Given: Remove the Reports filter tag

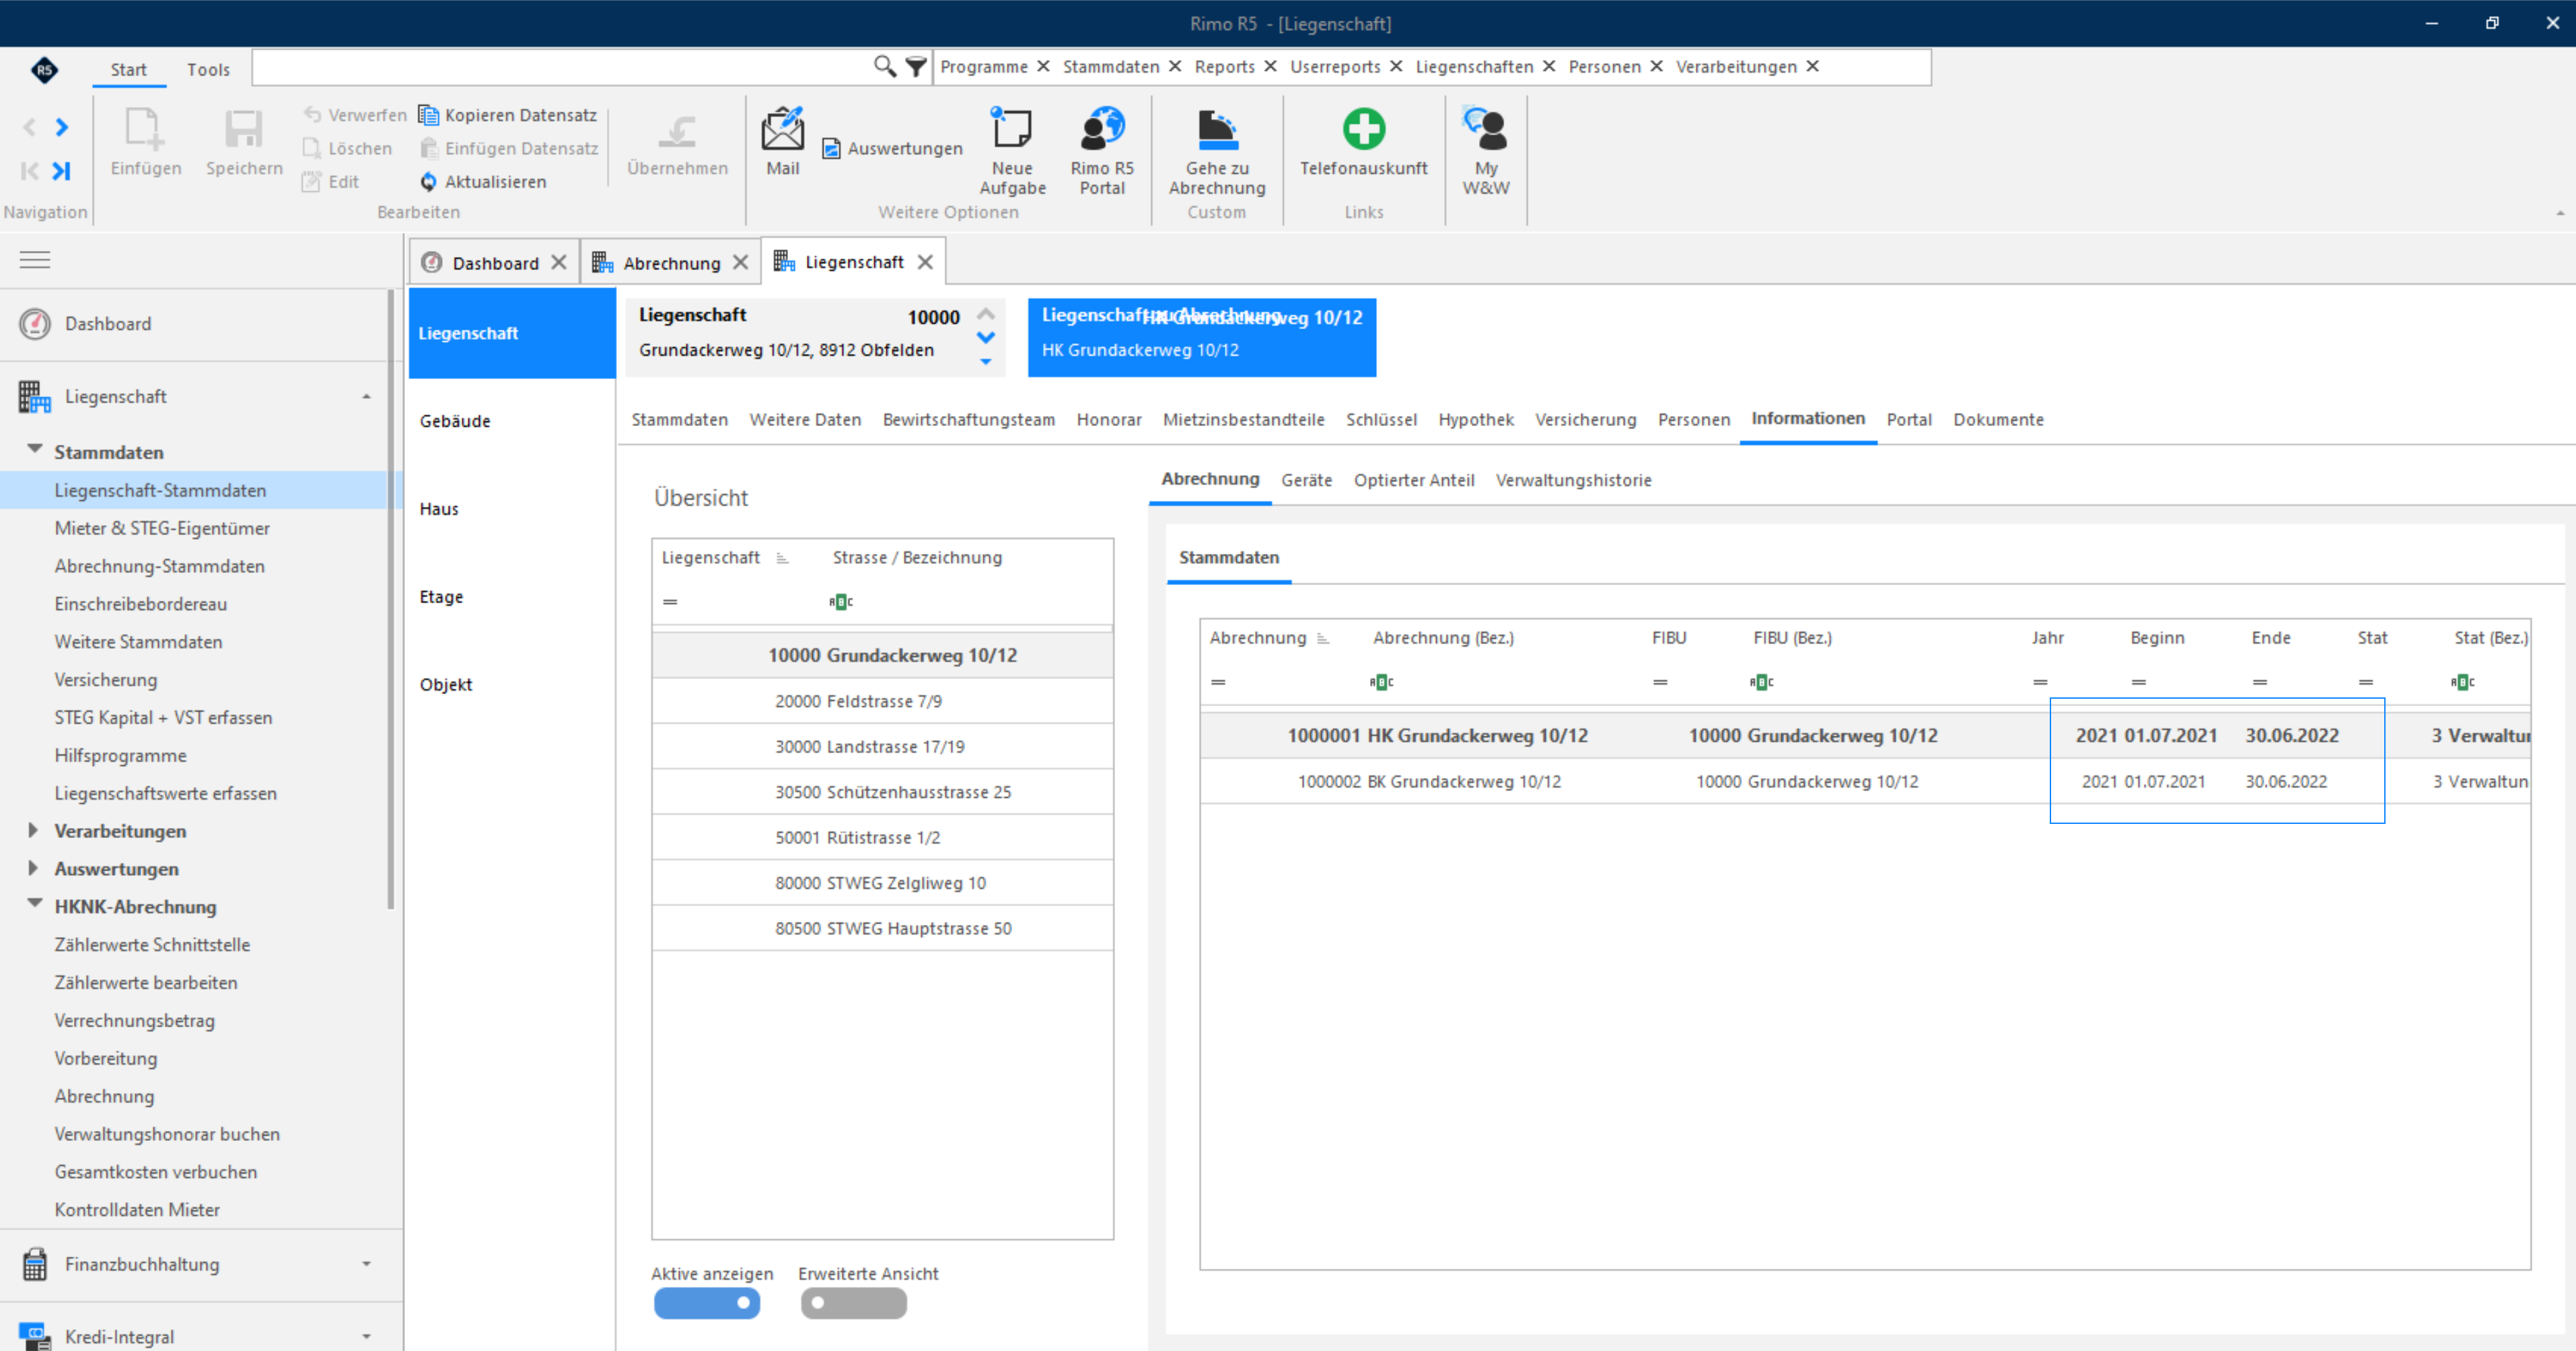Looking at the screenshot, I should (1270, 66).
